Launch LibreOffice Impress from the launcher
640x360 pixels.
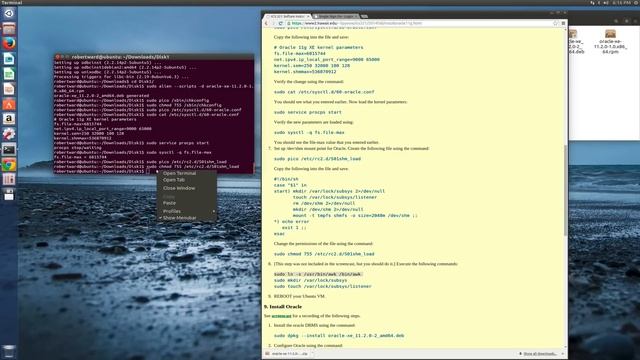pos(9,89)
